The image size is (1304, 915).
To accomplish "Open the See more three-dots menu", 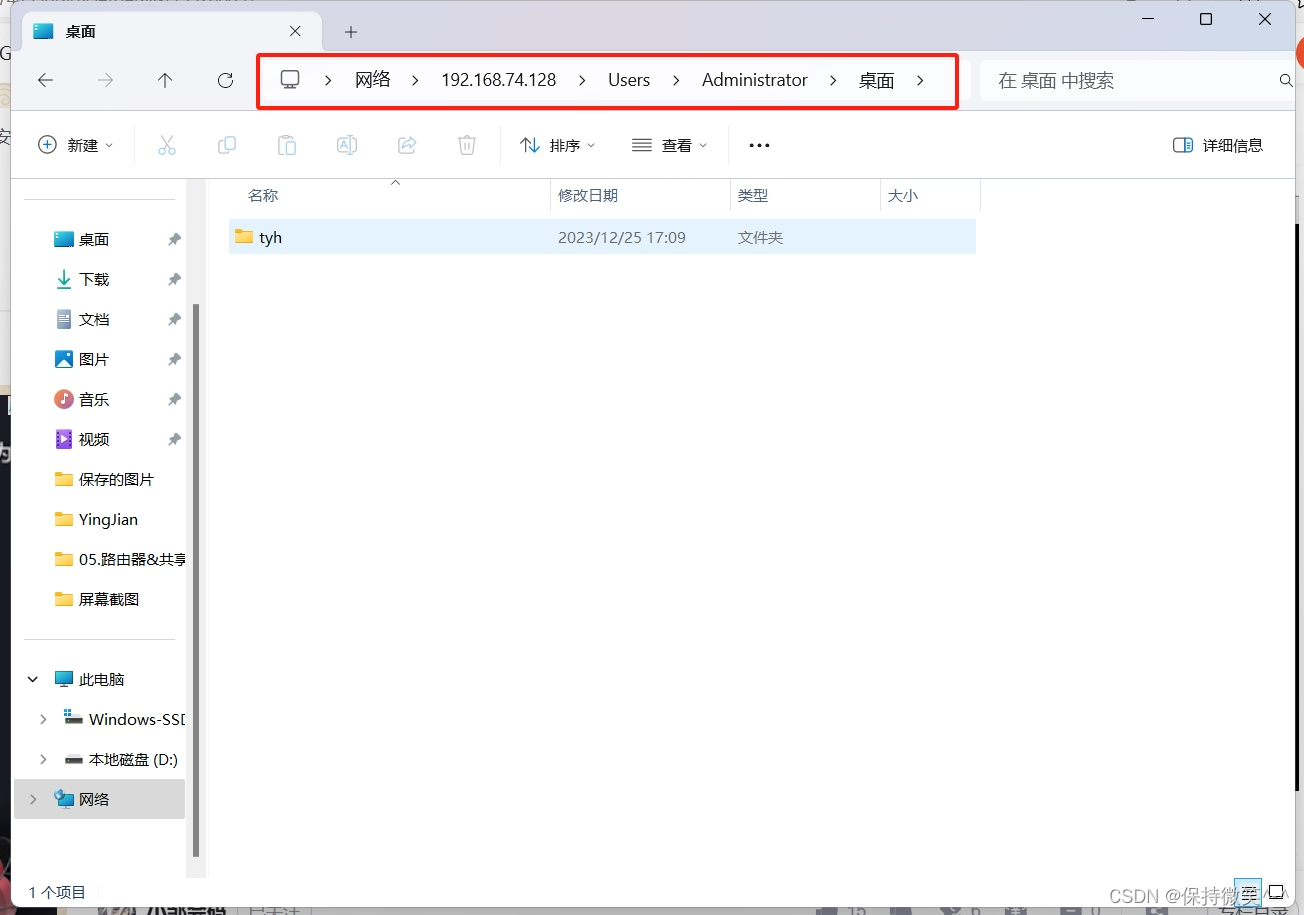I will click(x=760, y=145).
